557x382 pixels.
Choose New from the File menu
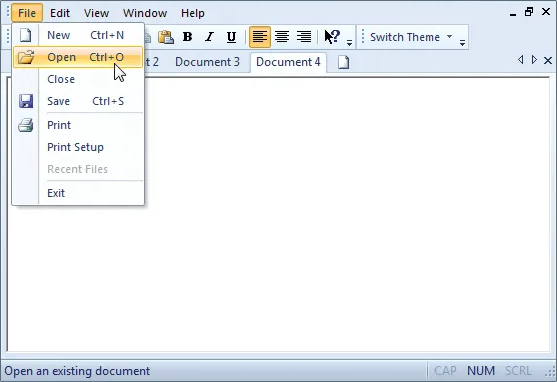[78, 35]
